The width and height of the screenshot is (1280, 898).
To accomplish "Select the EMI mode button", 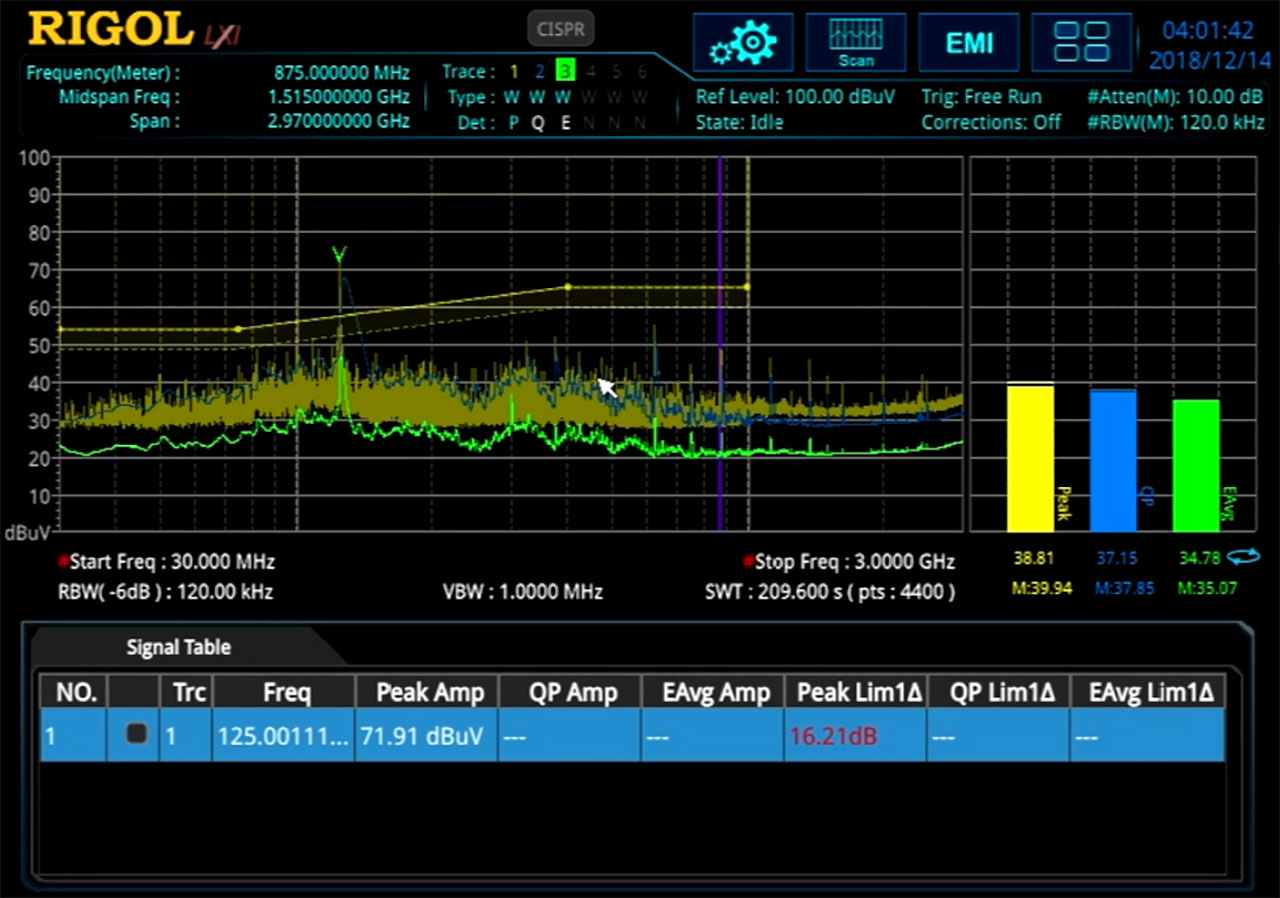I will [968, 42].
